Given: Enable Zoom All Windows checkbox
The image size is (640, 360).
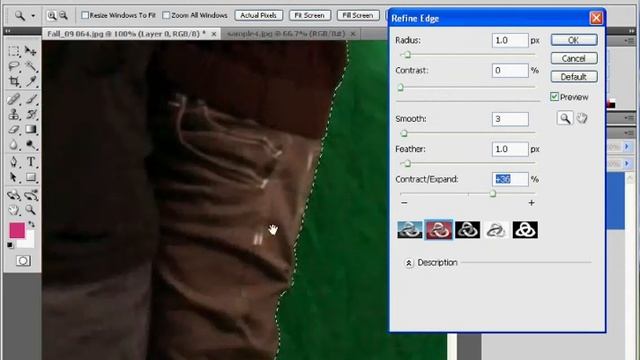Looking at the screenshot, I should point(166,15).
